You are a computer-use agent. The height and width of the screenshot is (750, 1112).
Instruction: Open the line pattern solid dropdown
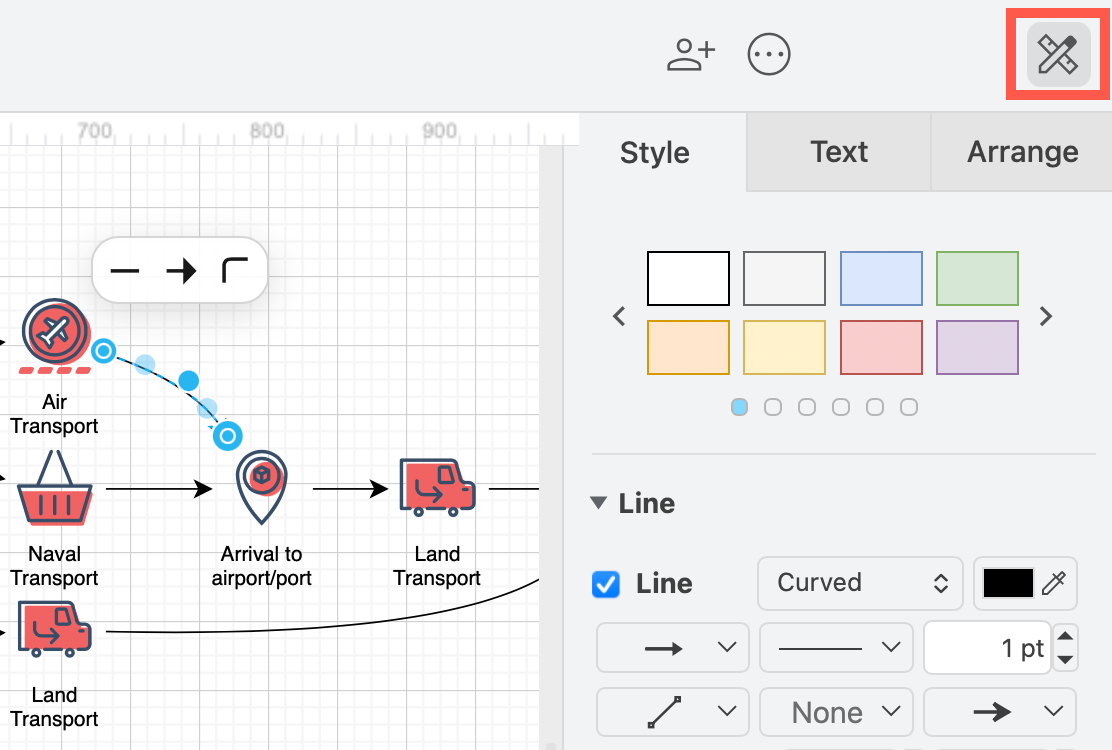[x=836, y=647]
